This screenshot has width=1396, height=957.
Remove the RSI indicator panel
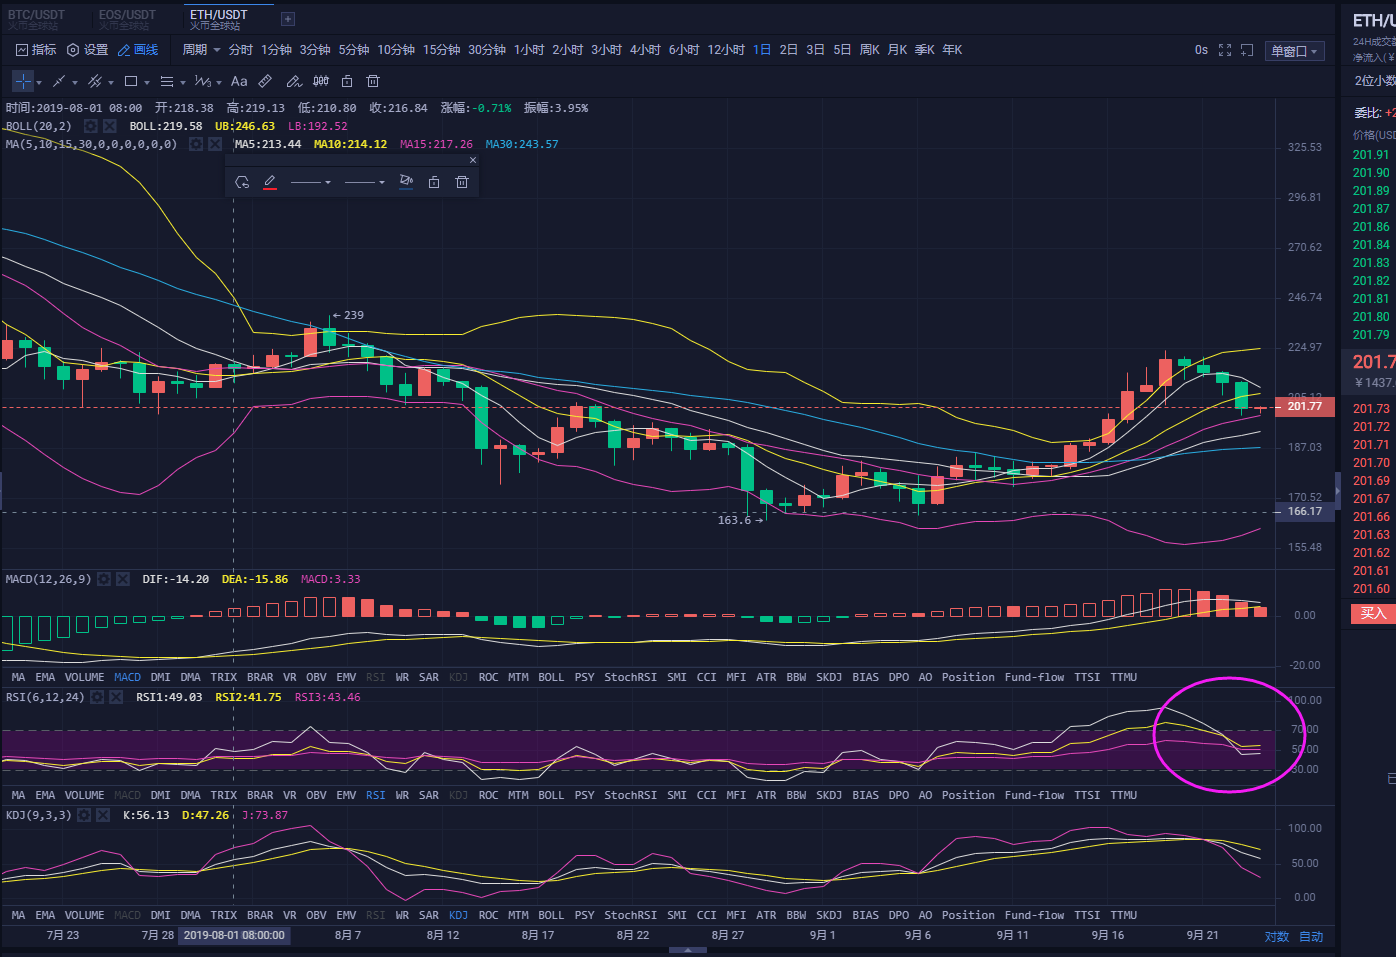[x=116, y=697]
